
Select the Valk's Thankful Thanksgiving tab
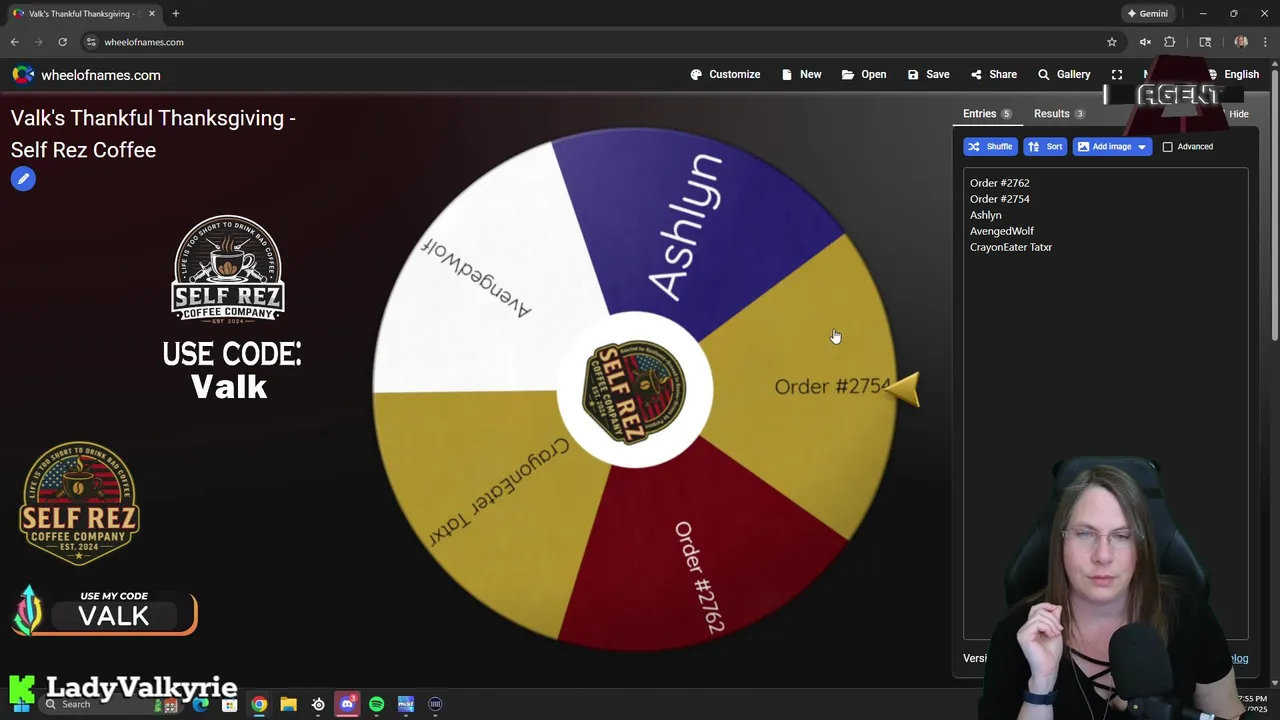click(x=84, y=14)
